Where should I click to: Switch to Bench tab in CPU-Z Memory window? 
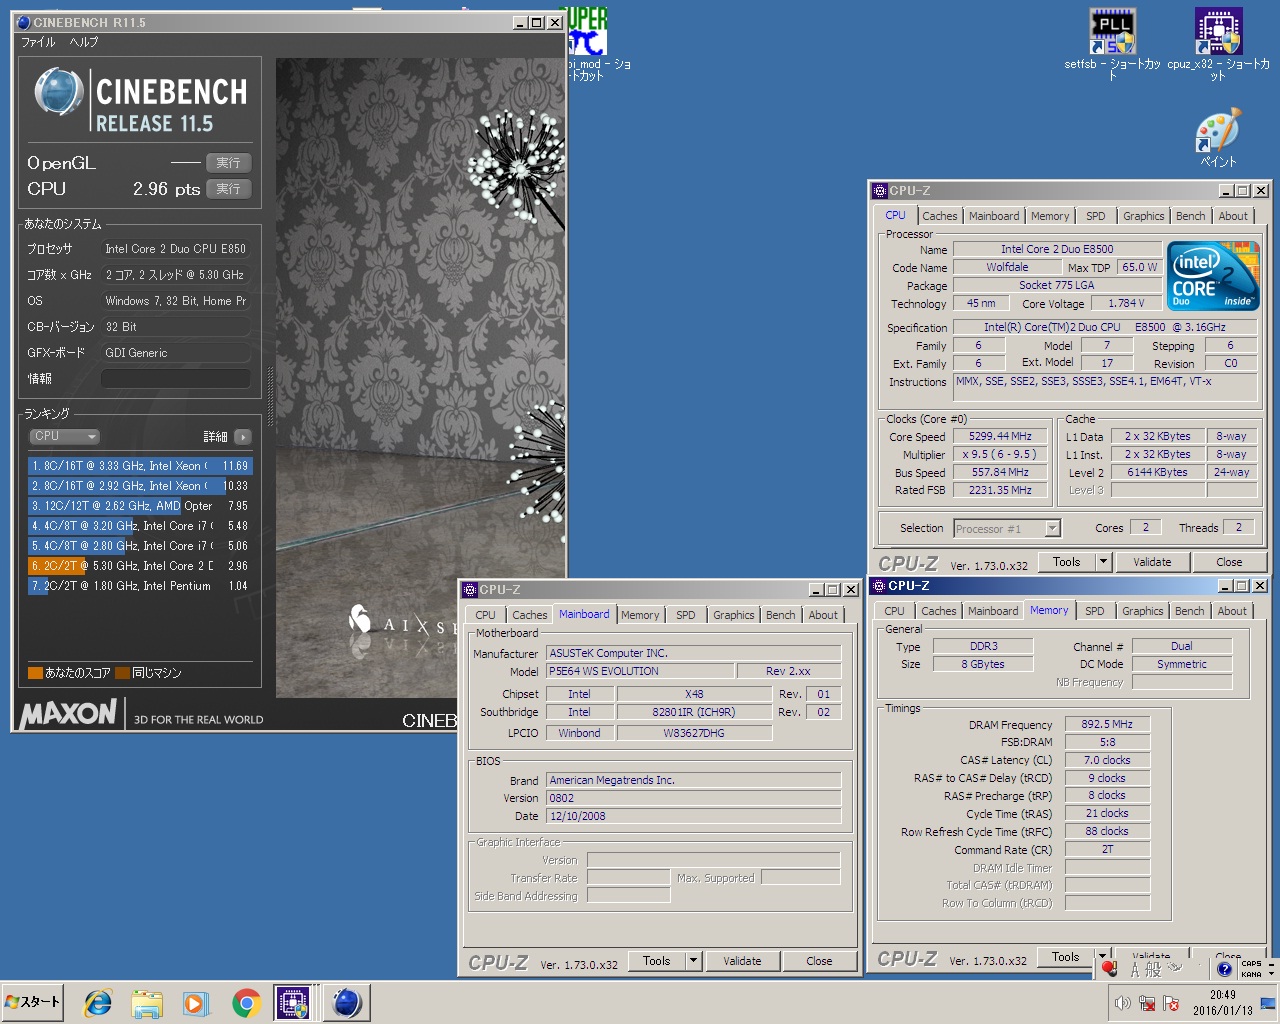click(1189, 611)
